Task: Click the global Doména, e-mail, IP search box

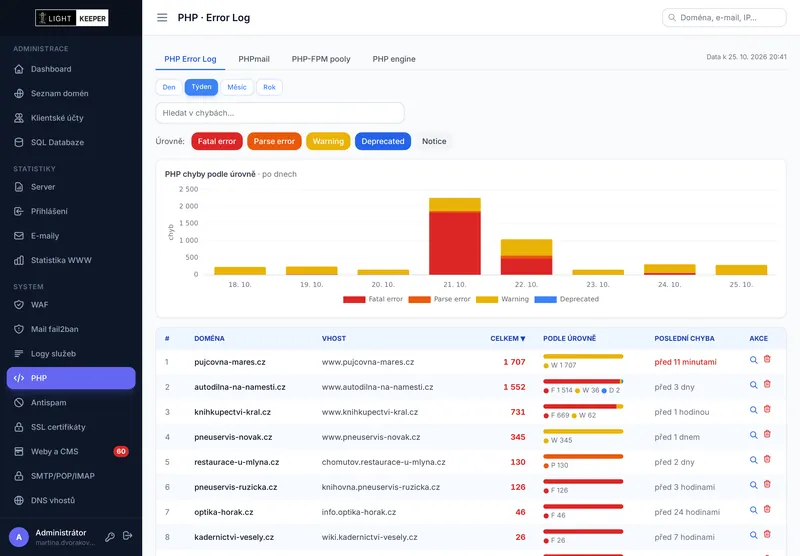Action: [724, 18]
